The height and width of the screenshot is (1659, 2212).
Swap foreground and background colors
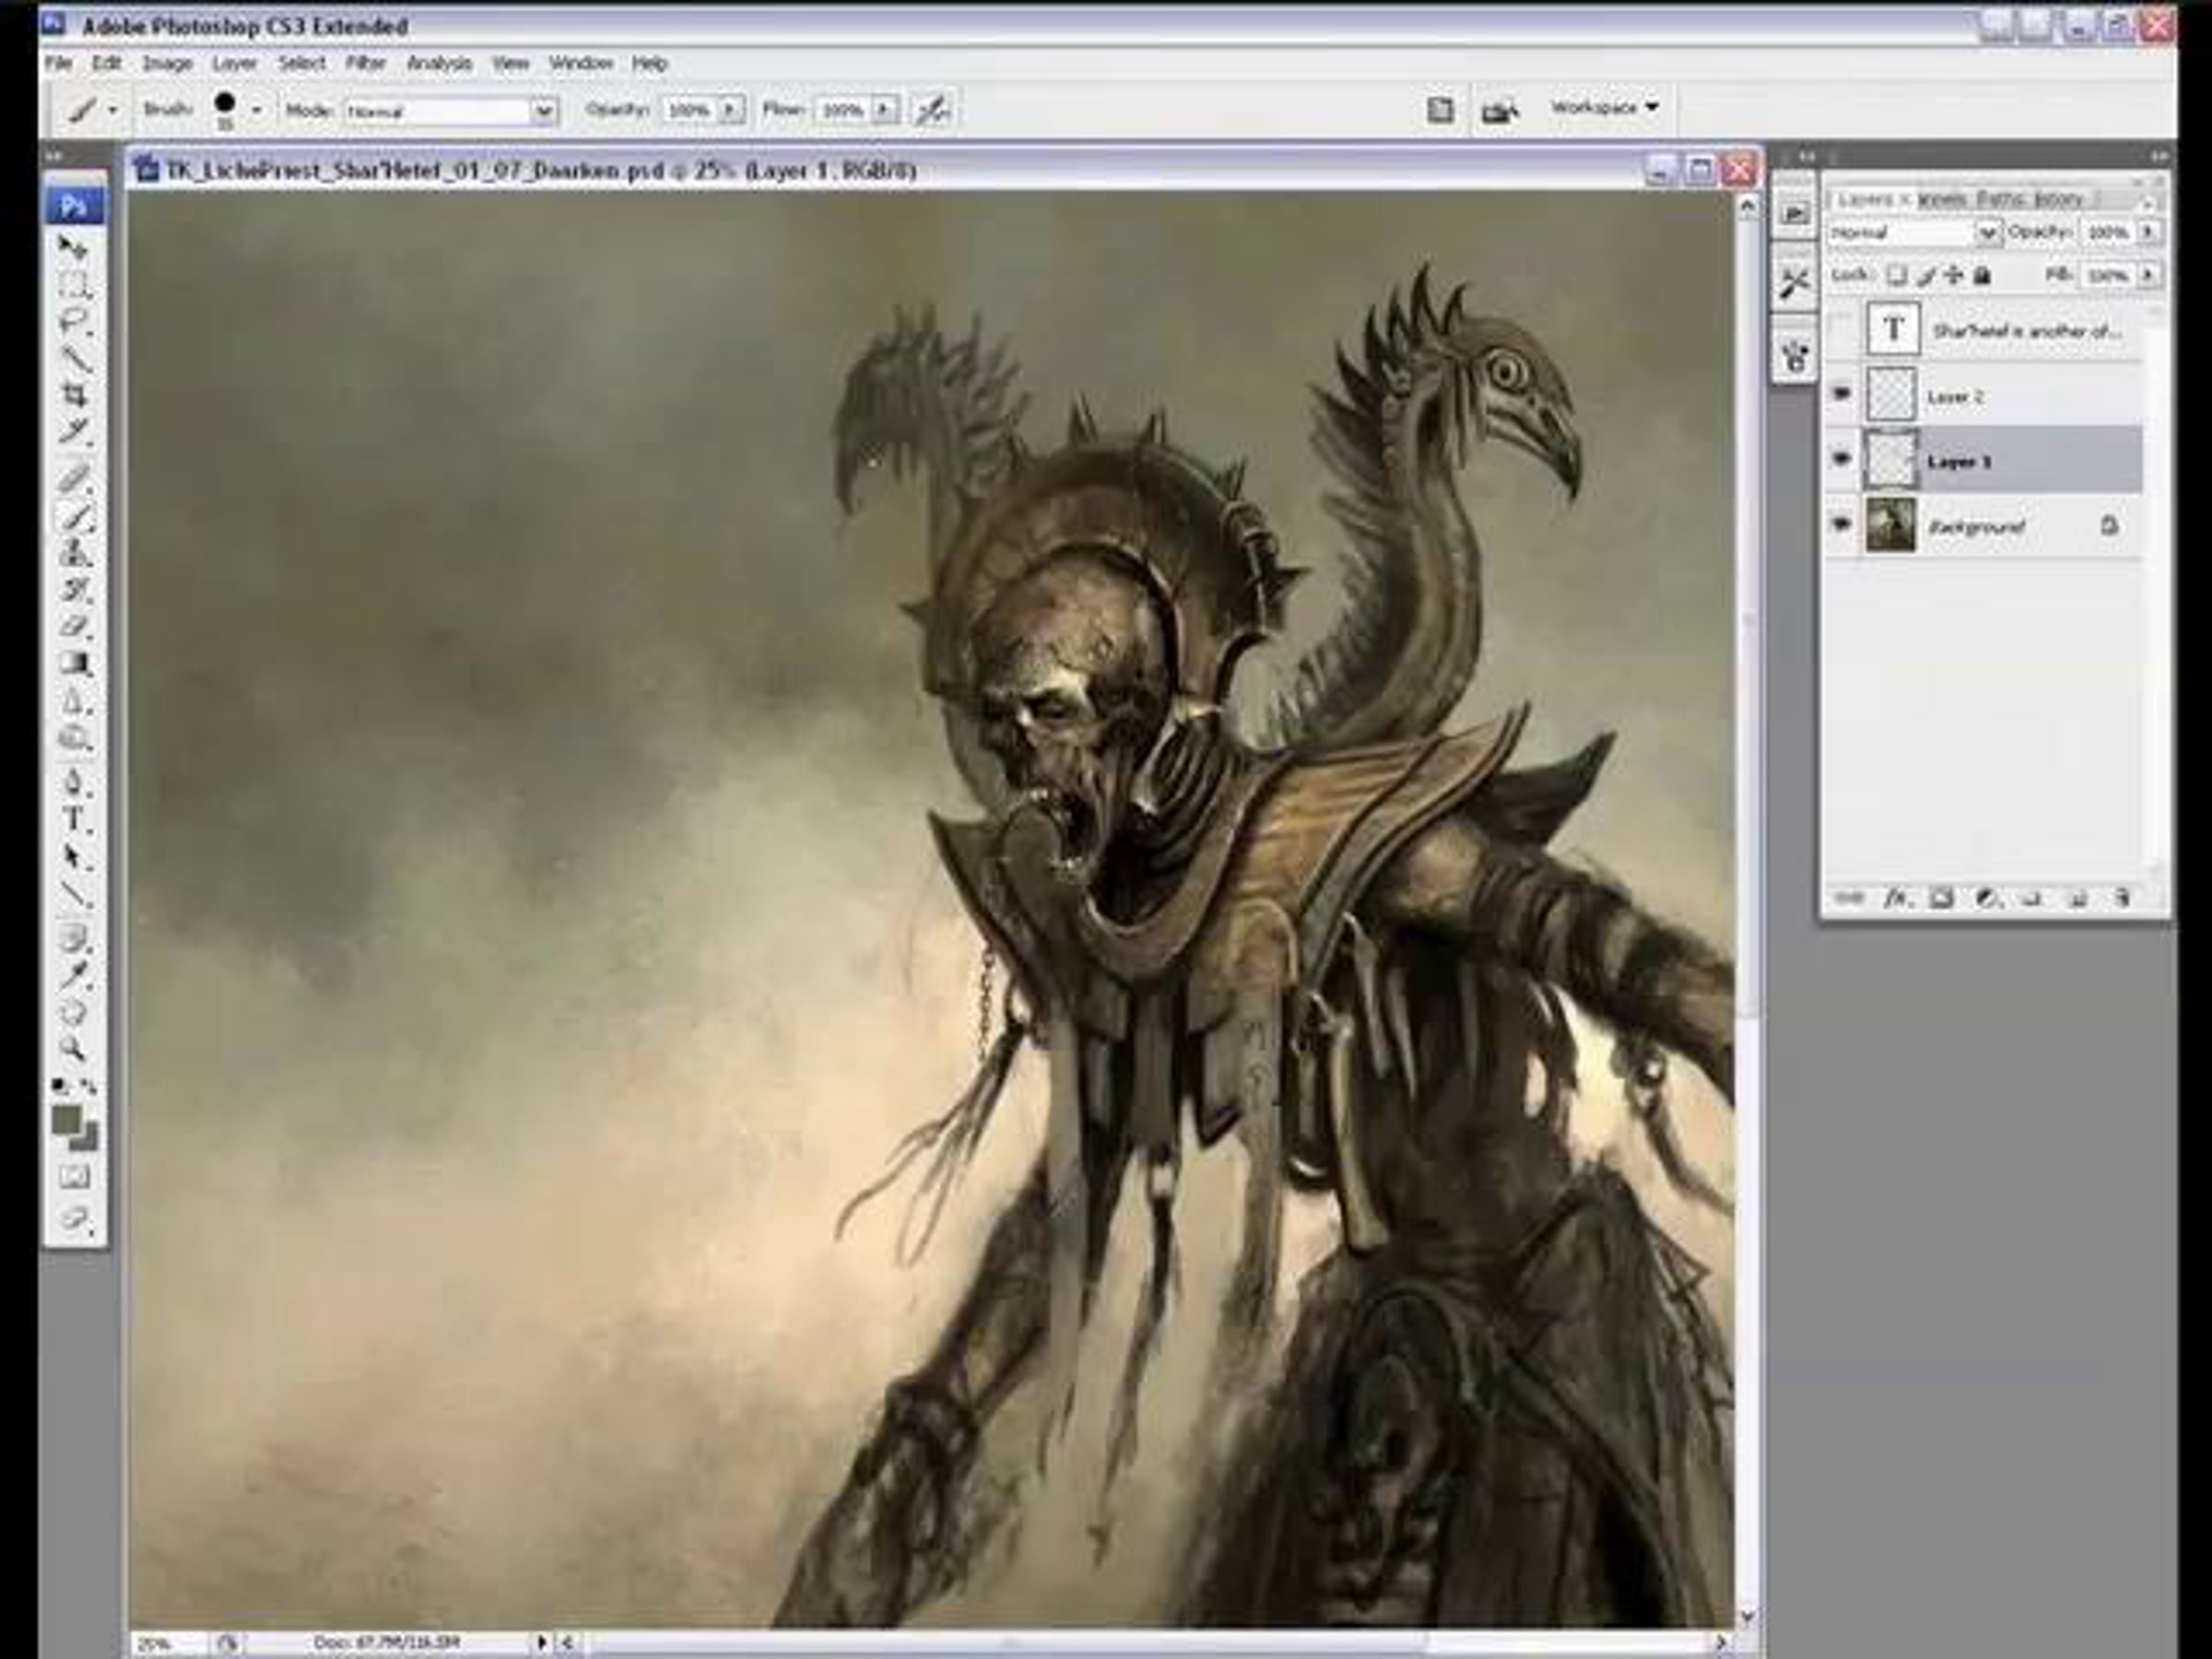tap(88, 1085)
